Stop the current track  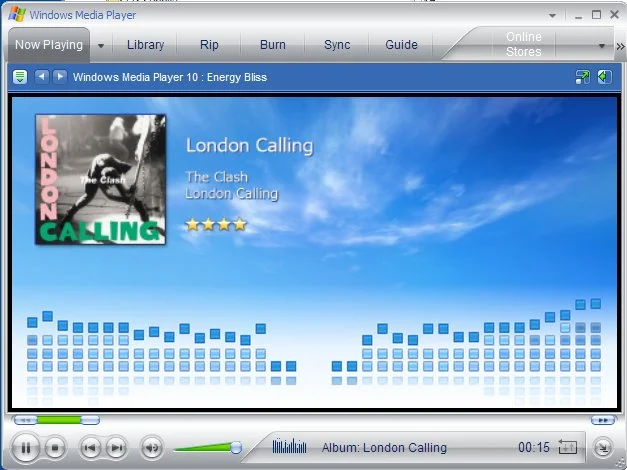(55, 448)
